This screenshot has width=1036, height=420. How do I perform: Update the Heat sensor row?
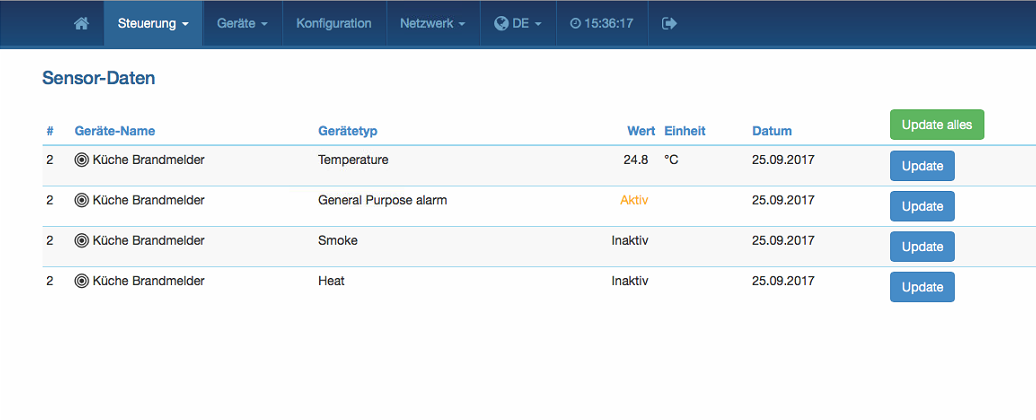pyautogui.click(x=922, y=287)
